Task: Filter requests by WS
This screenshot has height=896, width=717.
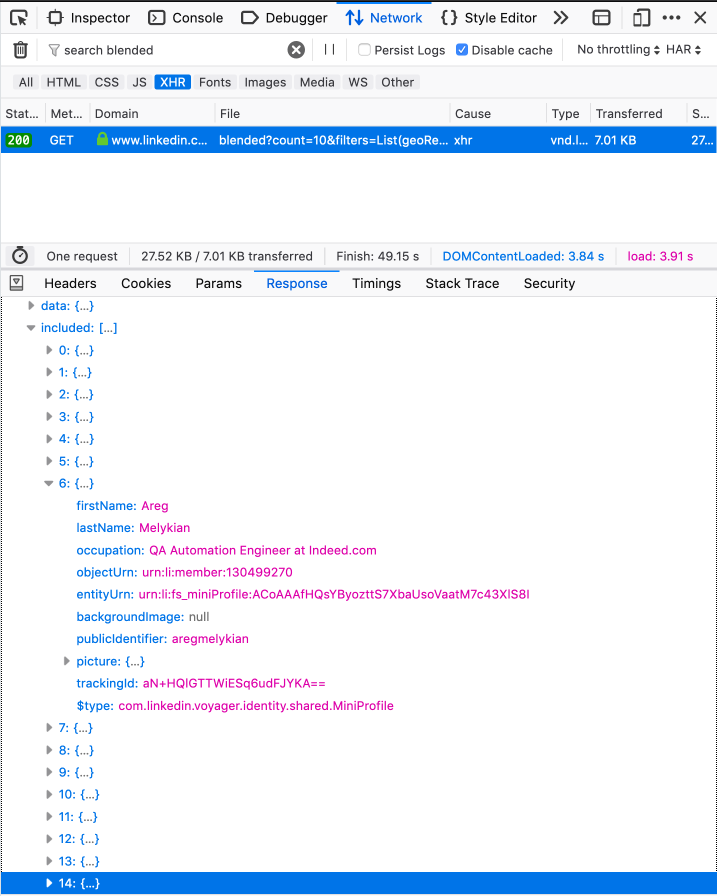Action: pos(358,82)
